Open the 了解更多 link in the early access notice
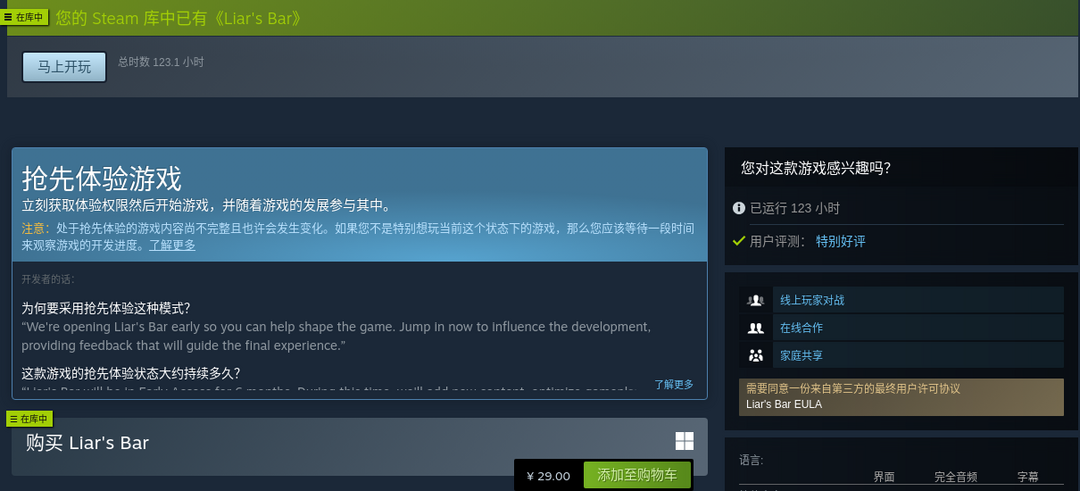Screen dimensions: 1080x491 point(172,245)
